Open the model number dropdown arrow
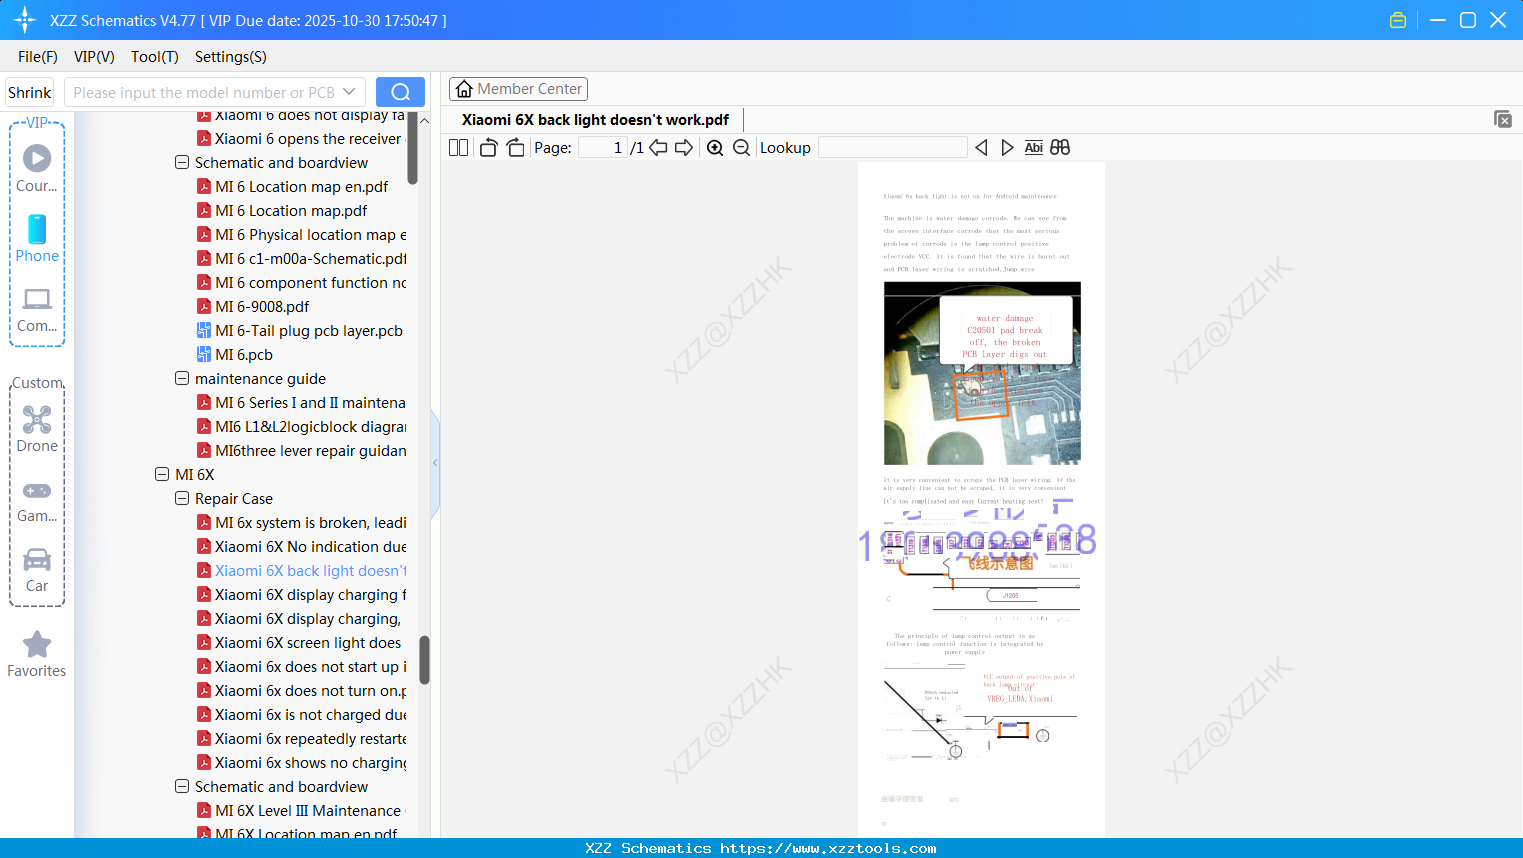This screenshot has height=858, width=1523. [349, 92]
